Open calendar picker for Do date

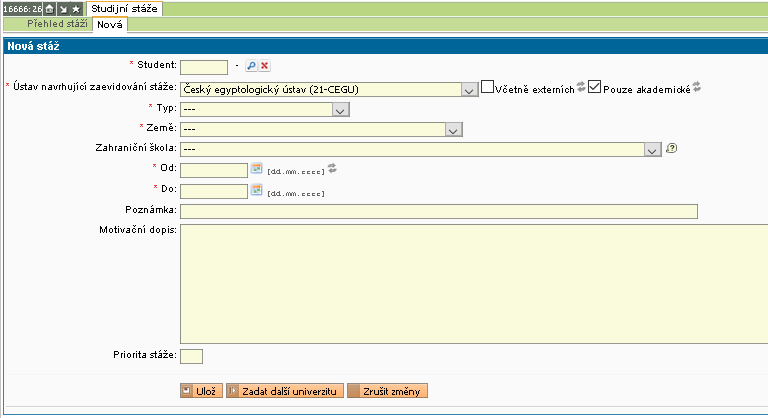pos(256,190)
